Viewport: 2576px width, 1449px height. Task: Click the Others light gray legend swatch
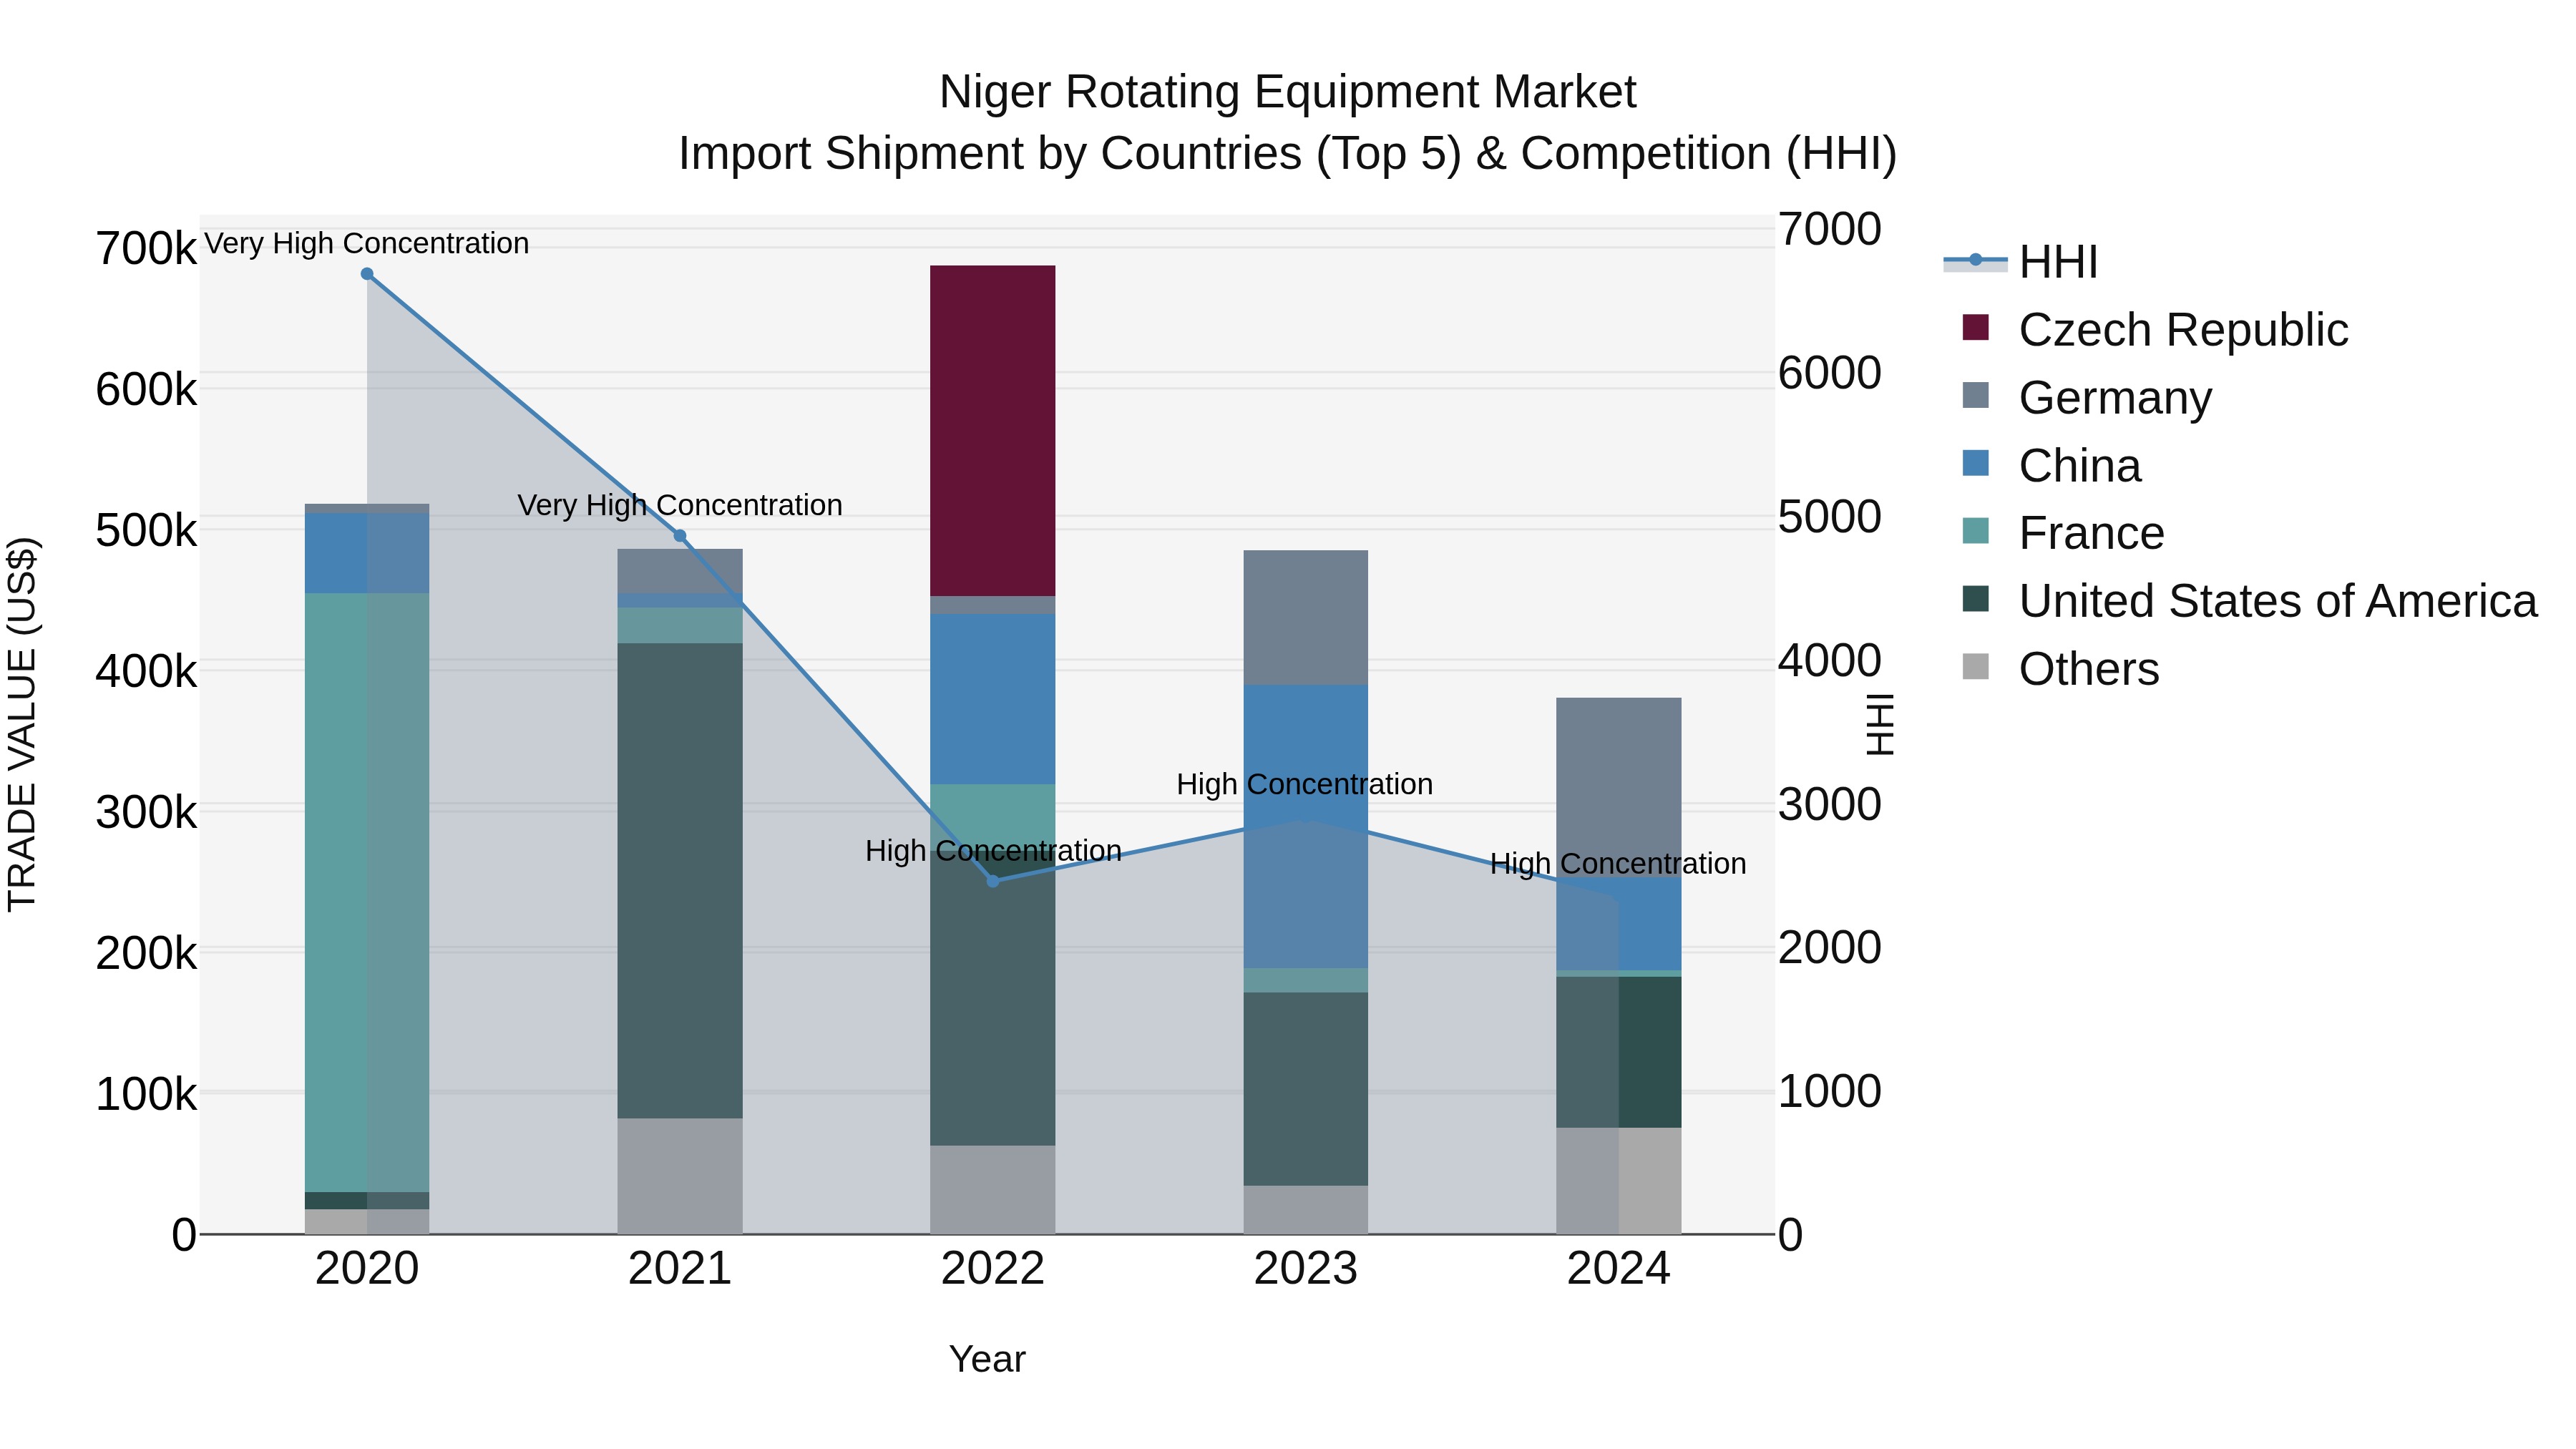1976,666
